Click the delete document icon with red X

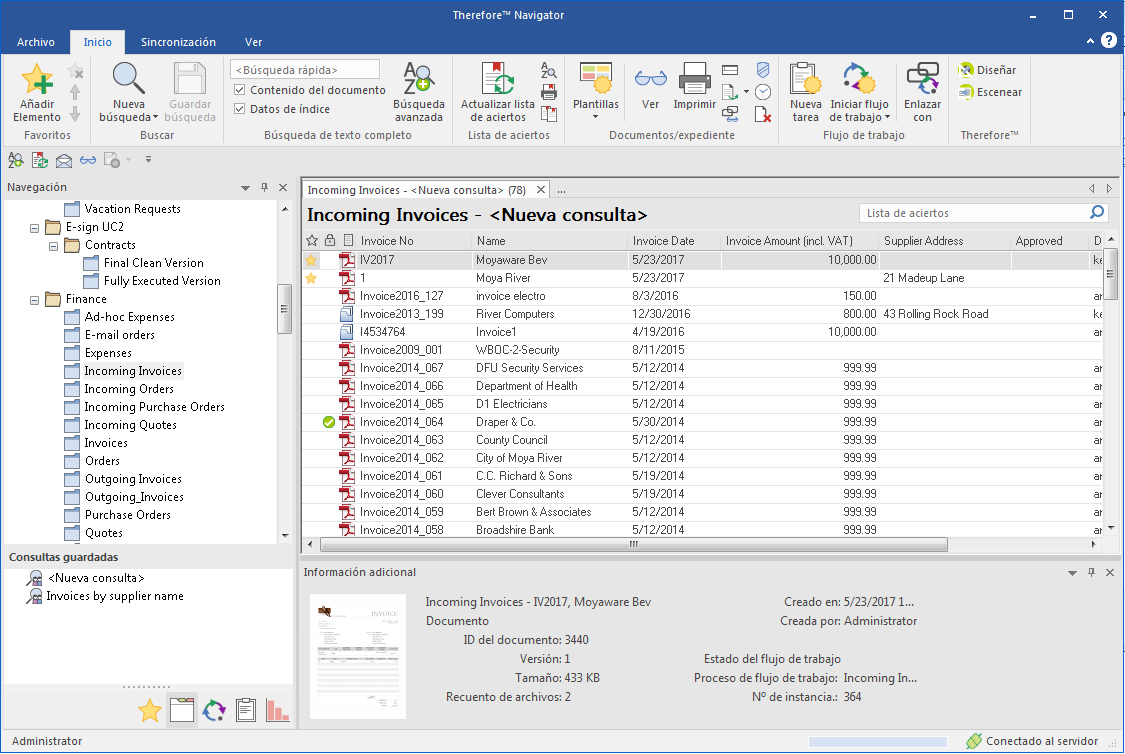click(763, 114)
